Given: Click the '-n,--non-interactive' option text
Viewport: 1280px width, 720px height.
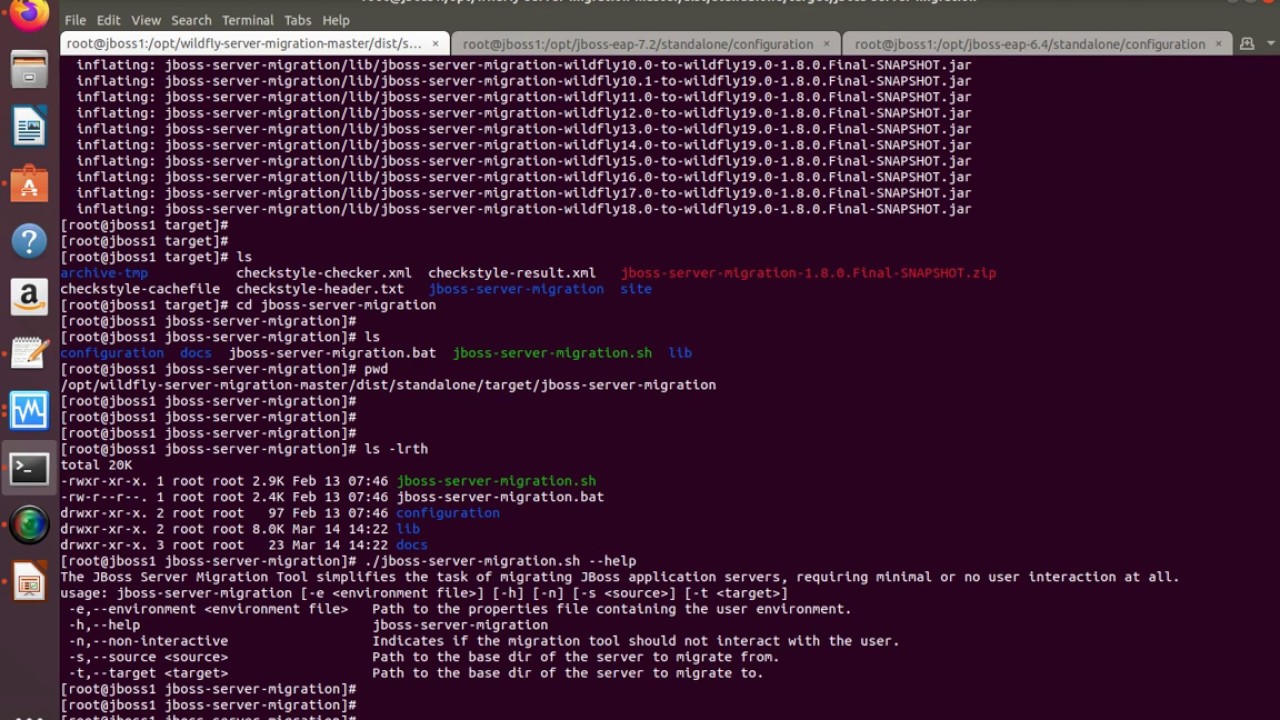Looking at the screenshot, I should 148,641.
